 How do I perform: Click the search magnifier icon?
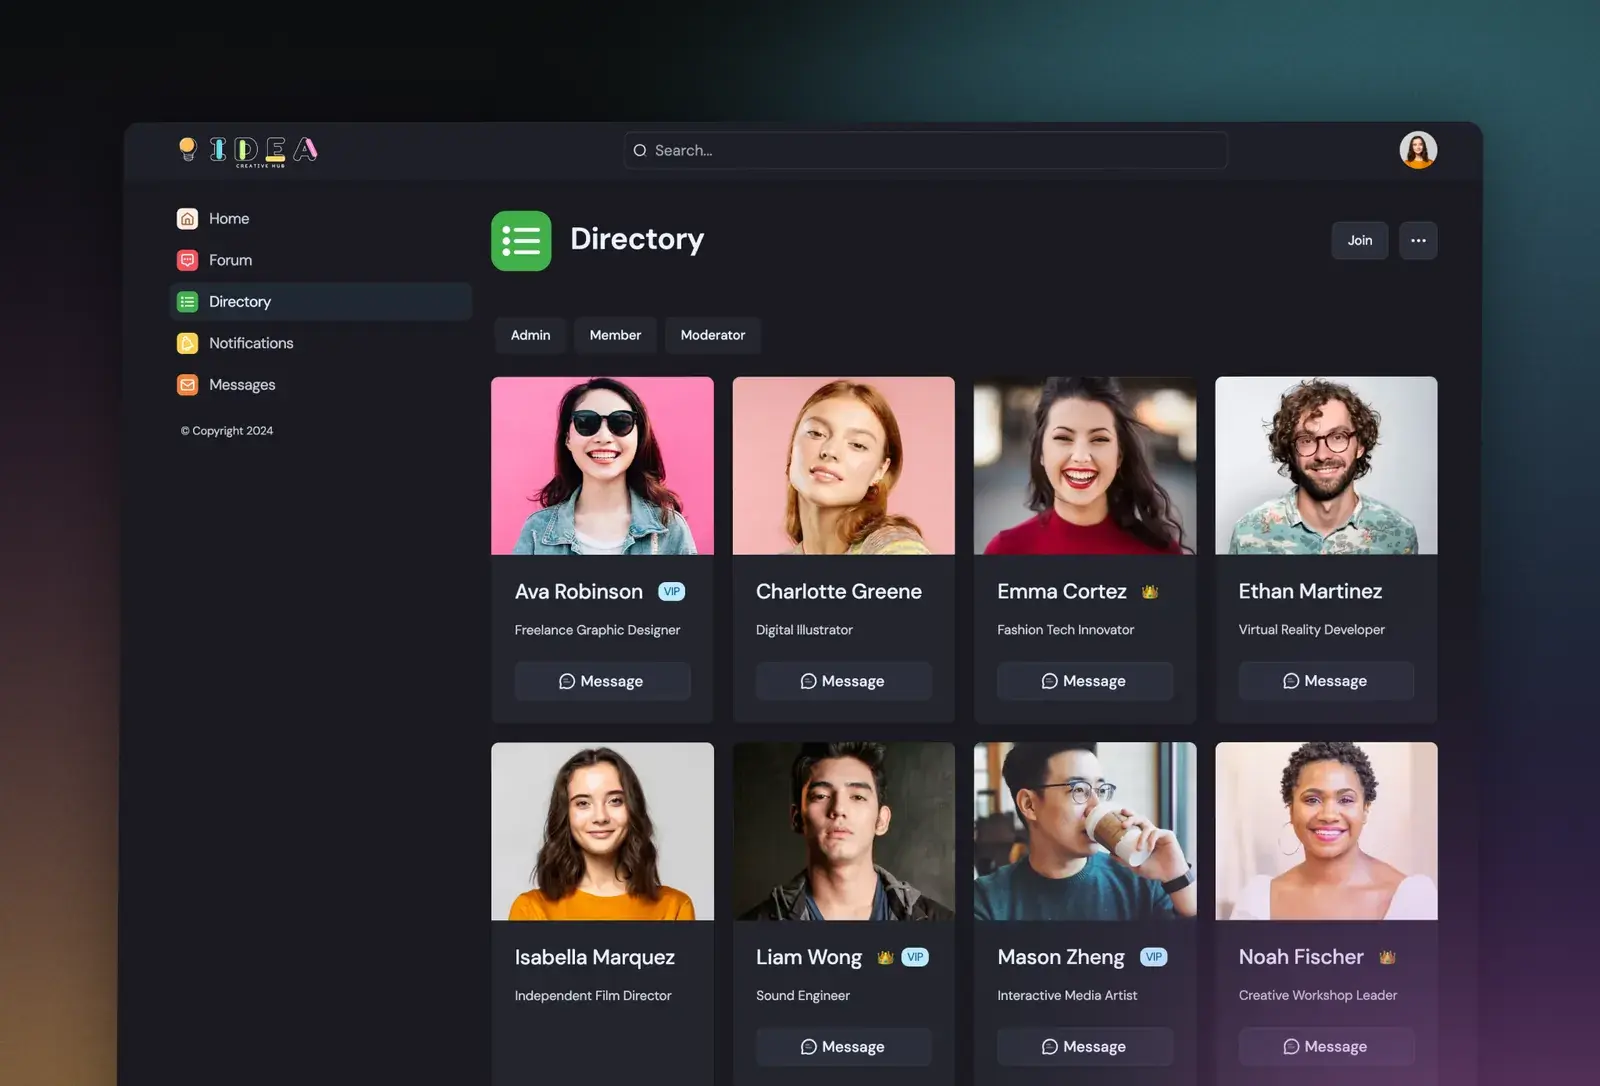(640, 150)
